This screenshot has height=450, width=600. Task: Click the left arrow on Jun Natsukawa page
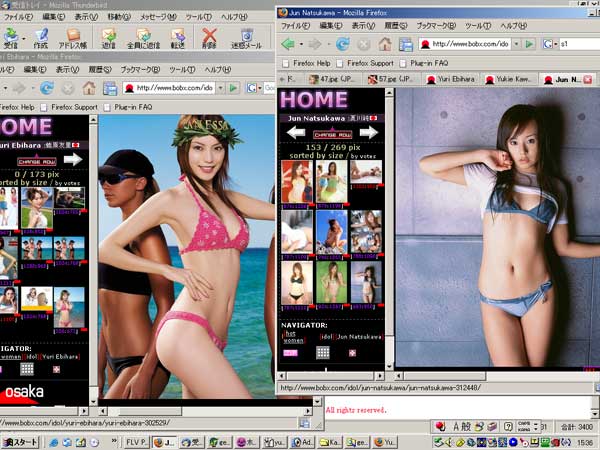click(x=296, y=133)
